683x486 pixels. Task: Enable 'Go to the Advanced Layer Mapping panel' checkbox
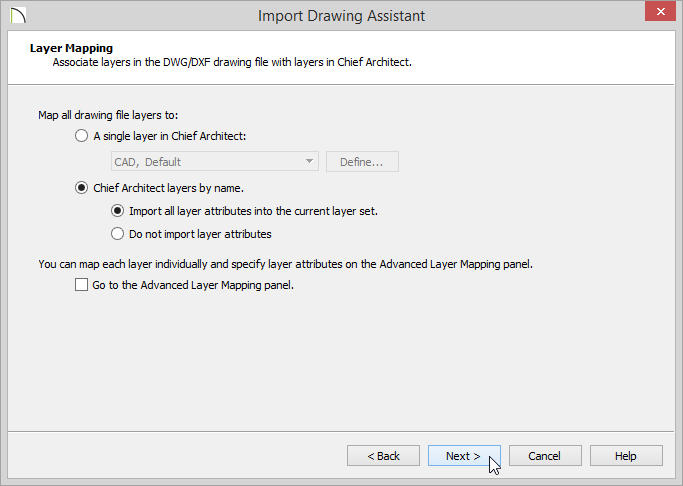coord(81,285)
